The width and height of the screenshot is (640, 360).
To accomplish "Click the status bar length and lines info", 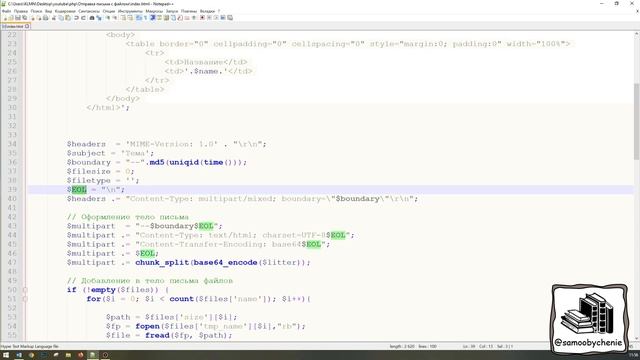I will pyautogui.click(x=413, y=347).
